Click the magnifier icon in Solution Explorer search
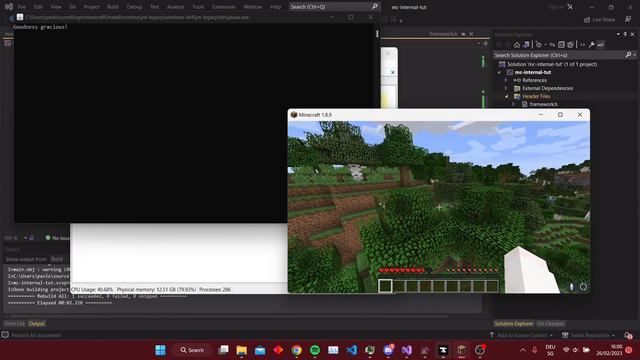 pyautogui.click(x=629, y=55)
